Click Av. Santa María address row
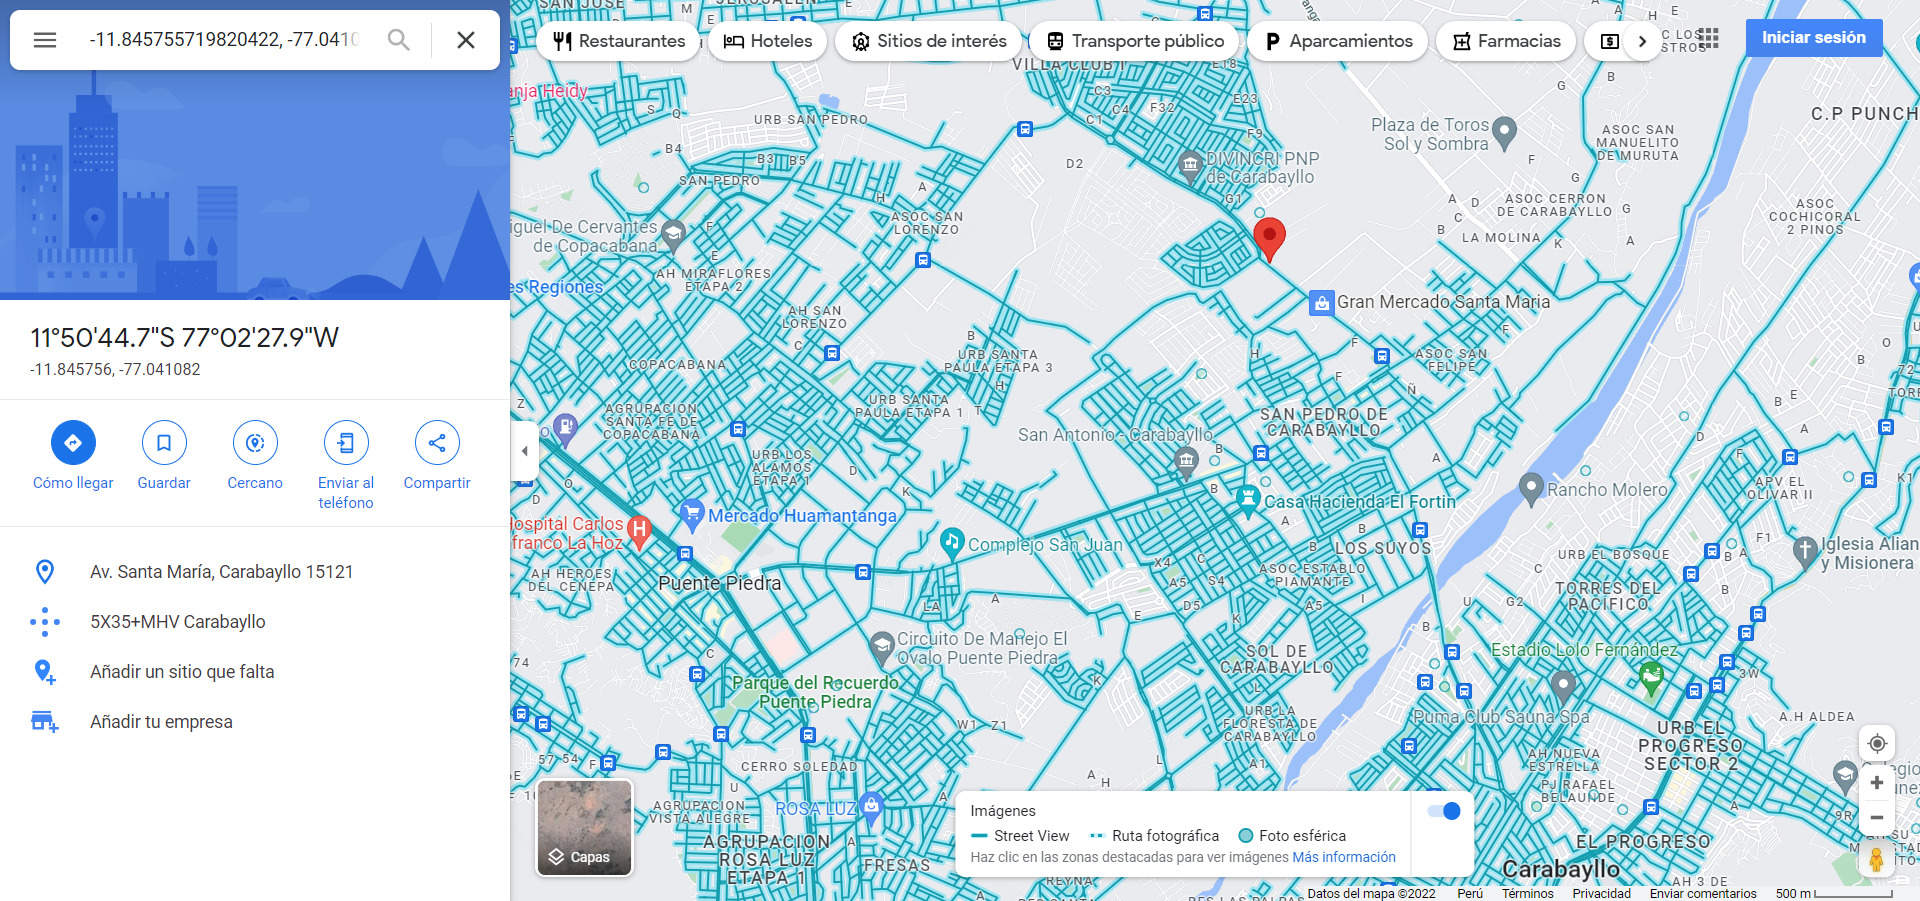Image resolution: width=1920 pixels, height=901 pixels. (x=255, y=572)
